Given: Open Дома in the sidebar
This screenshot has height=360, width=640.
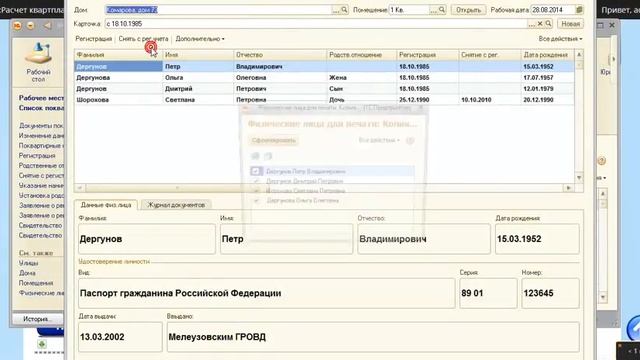Looking at the screenshot, I should click(x=27, y=273).
